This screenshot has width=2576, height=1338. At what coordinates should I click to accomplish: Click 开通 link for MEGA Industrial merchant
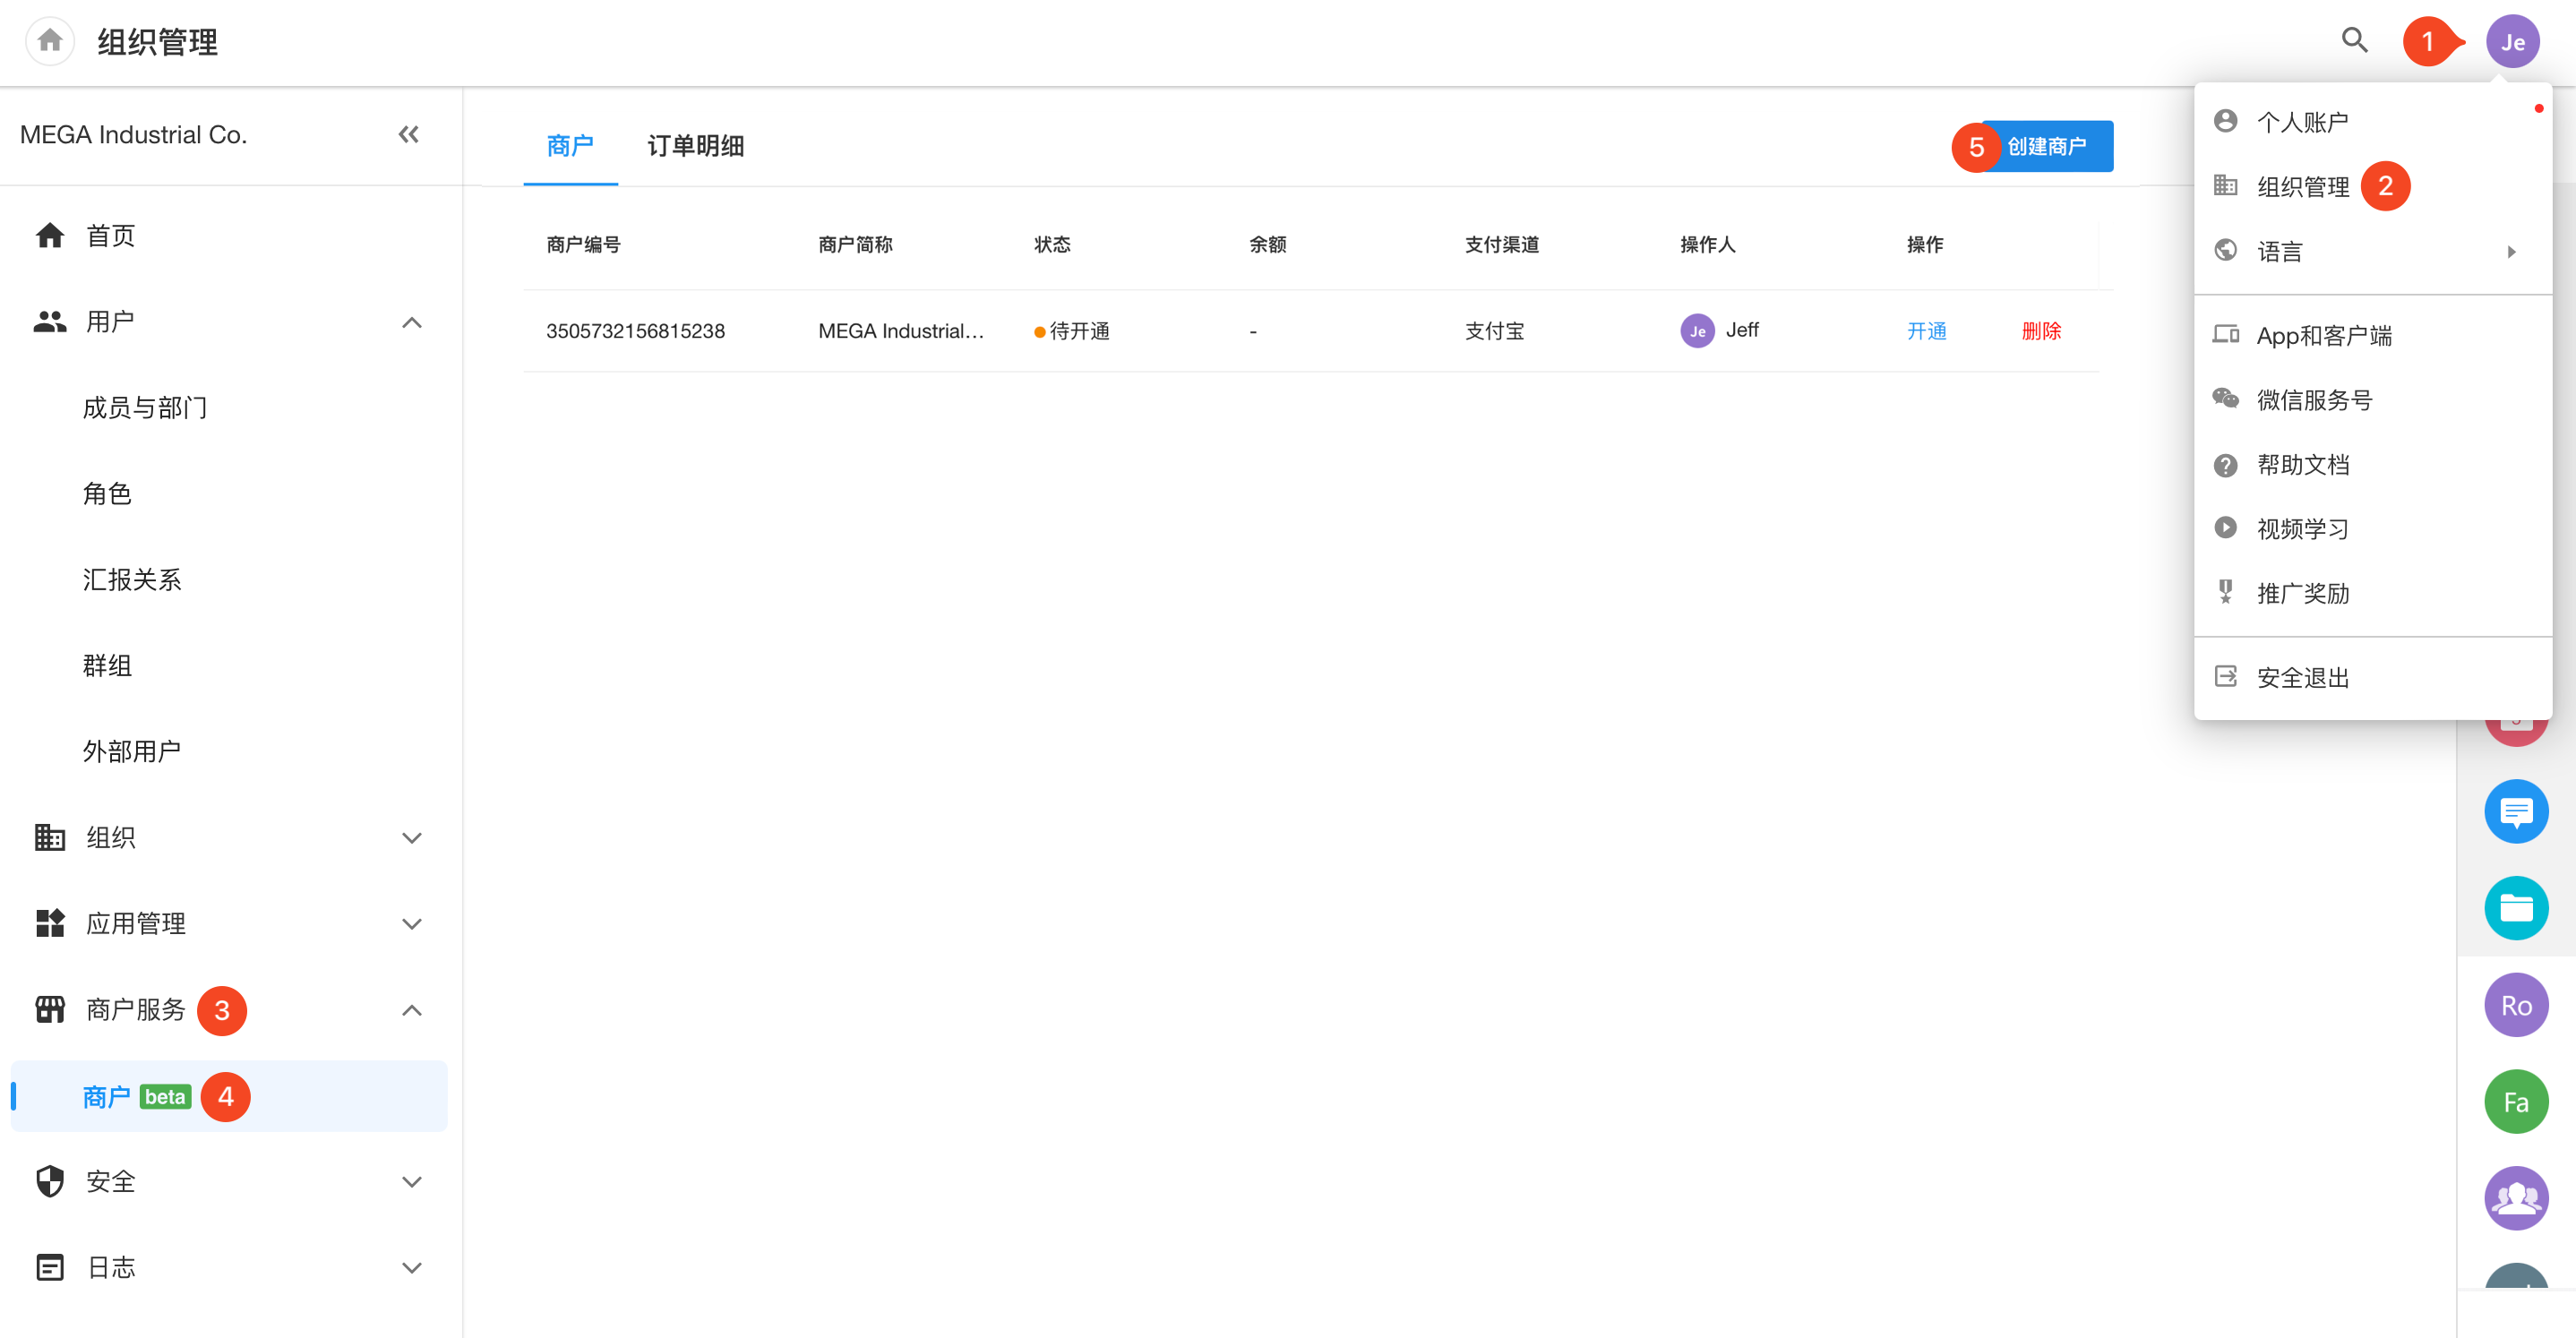(x=1925, y=331)
